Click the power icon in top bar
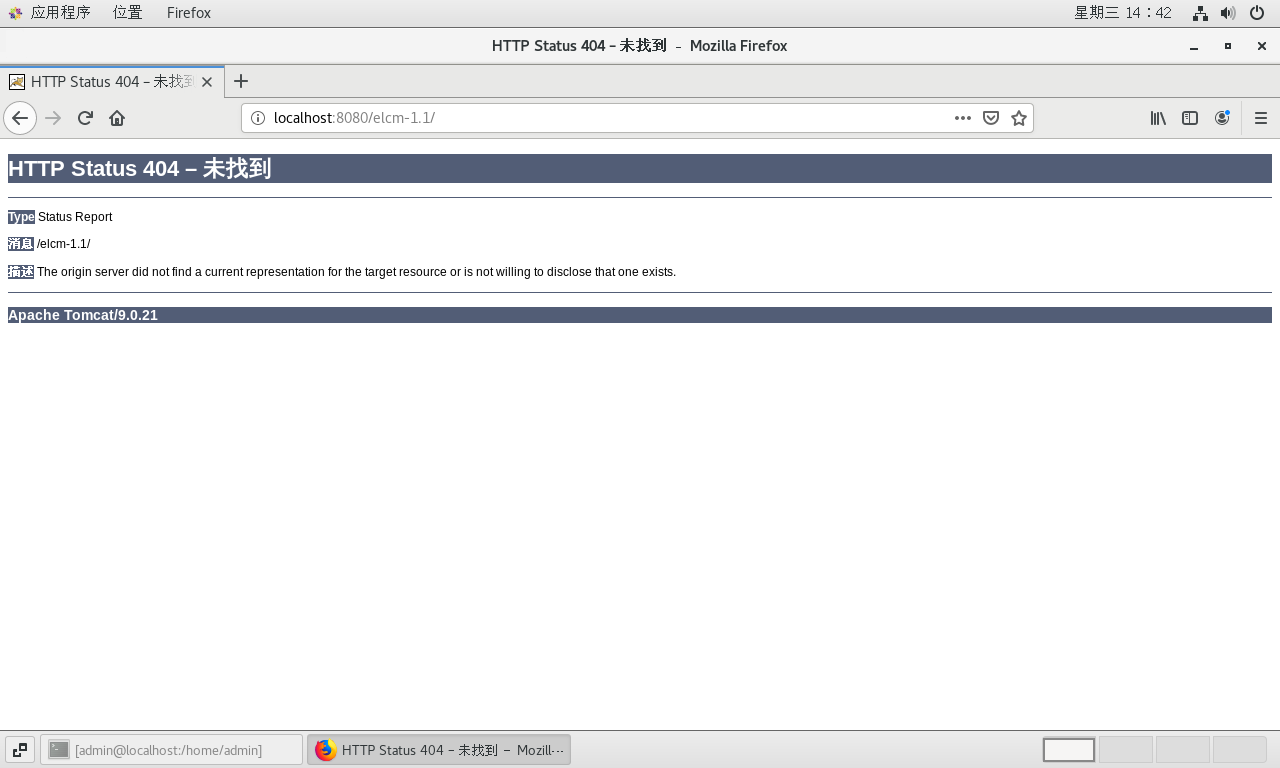Screen dimensions: 1280x768 click(x=1257, y=13)
